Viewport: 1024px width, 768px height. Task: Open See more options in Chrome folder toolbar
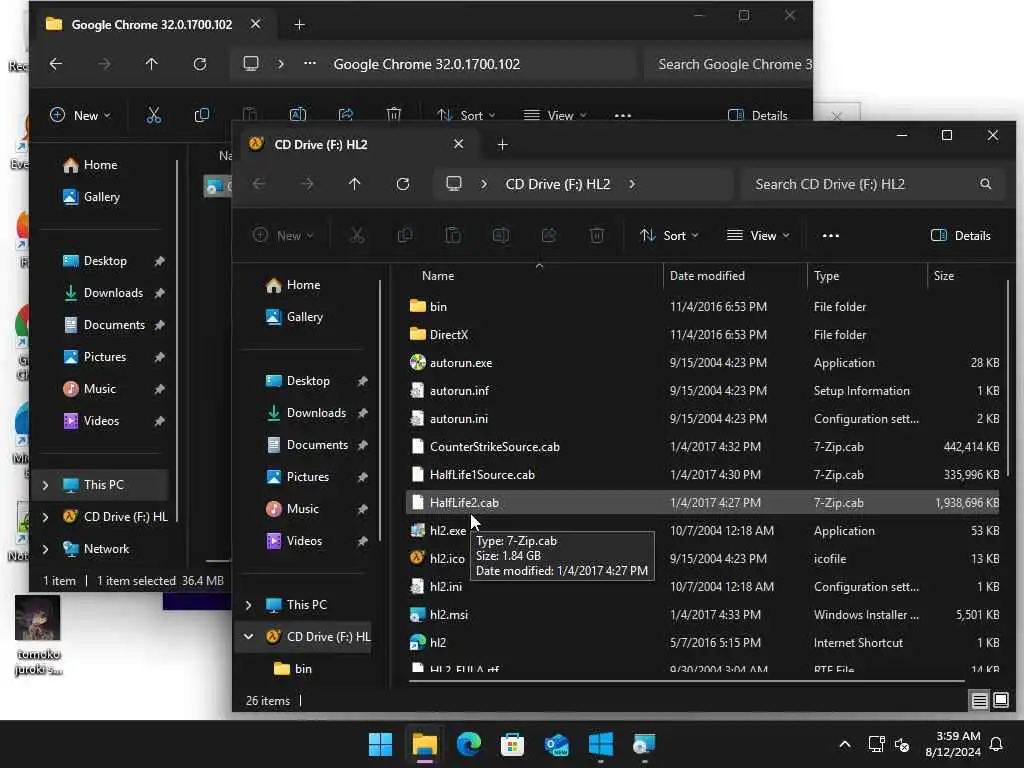click(623, 116)
